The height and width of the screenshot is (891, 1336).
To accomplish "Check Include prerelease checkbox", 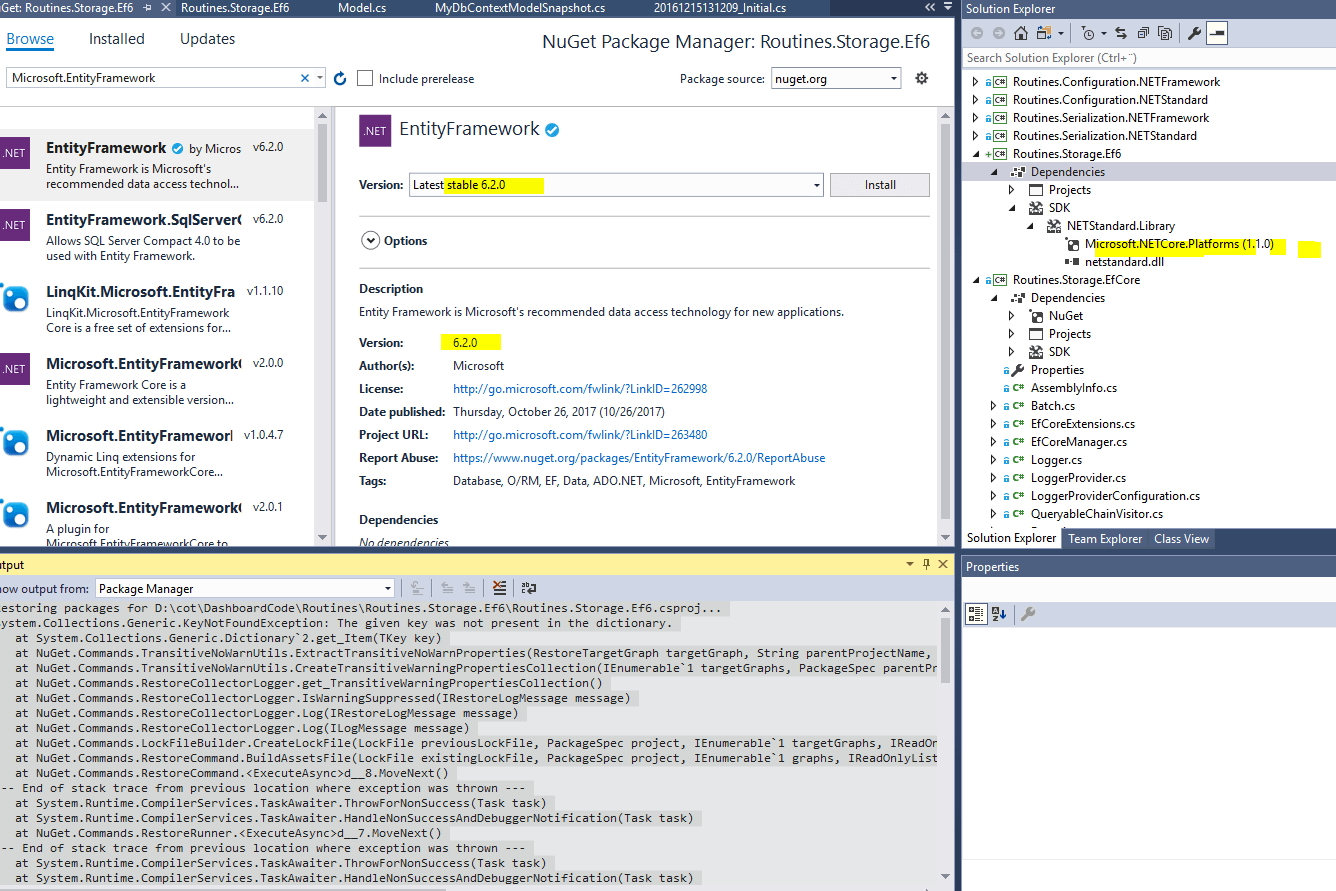I will point(365,78).
